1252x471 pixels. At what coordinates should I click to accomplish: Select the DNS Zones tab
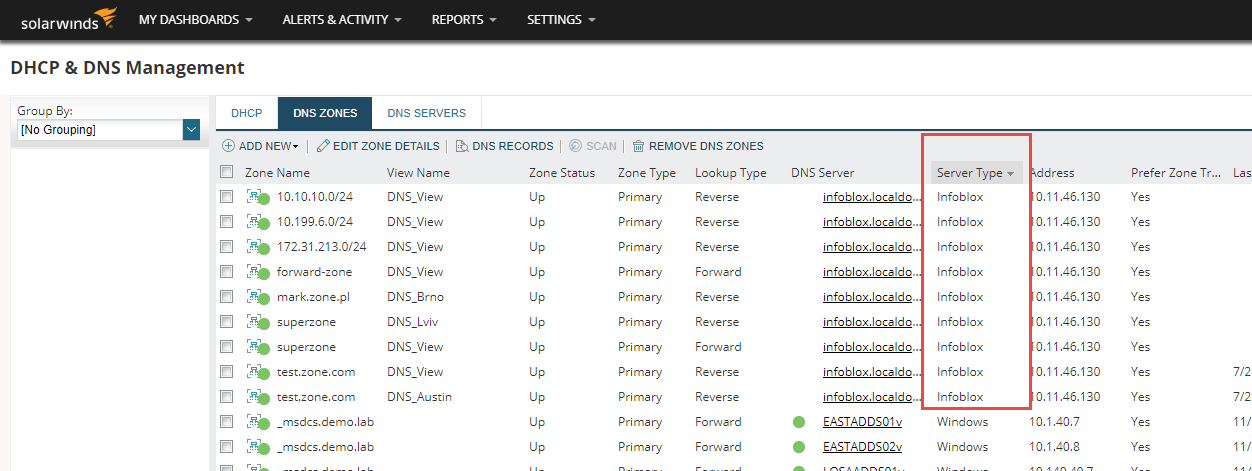[x=325, y=114]
